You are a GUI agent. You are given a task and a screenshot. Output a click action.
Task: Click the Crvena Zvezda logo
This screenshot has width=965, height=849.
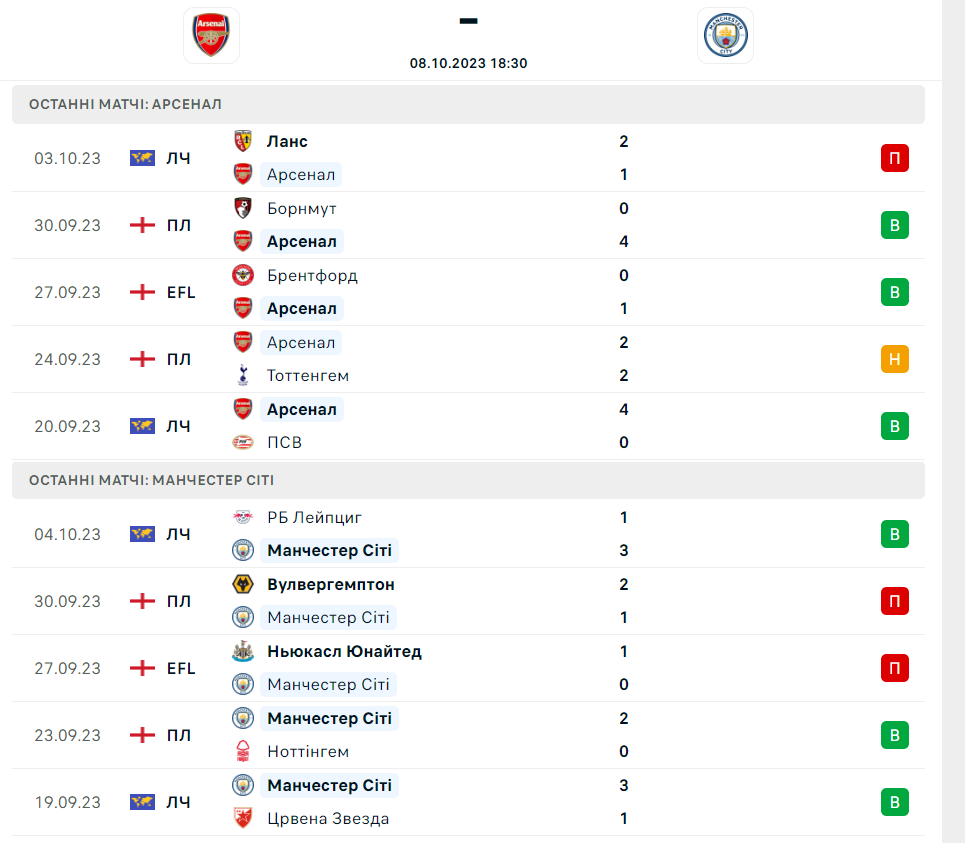click(x=243, y=818)
